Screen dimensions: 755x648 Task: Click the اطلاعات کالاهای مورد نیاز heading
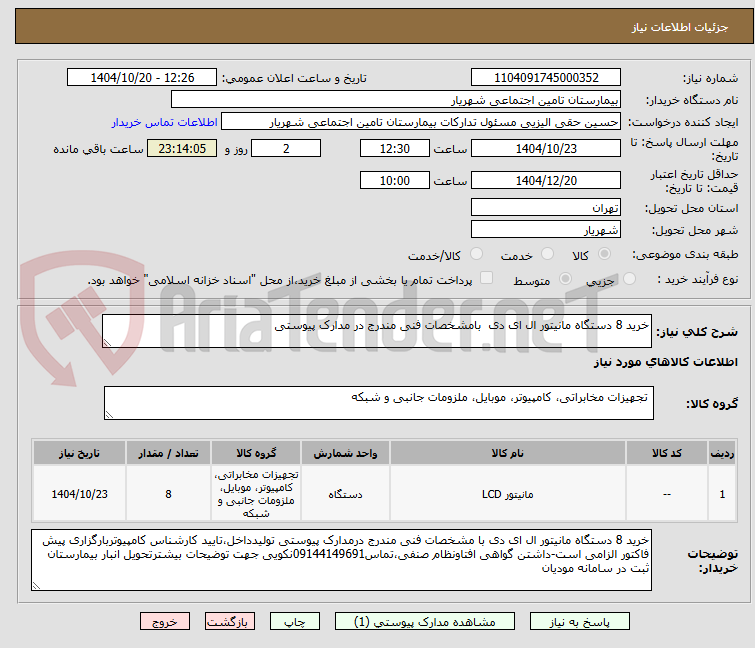665,362
